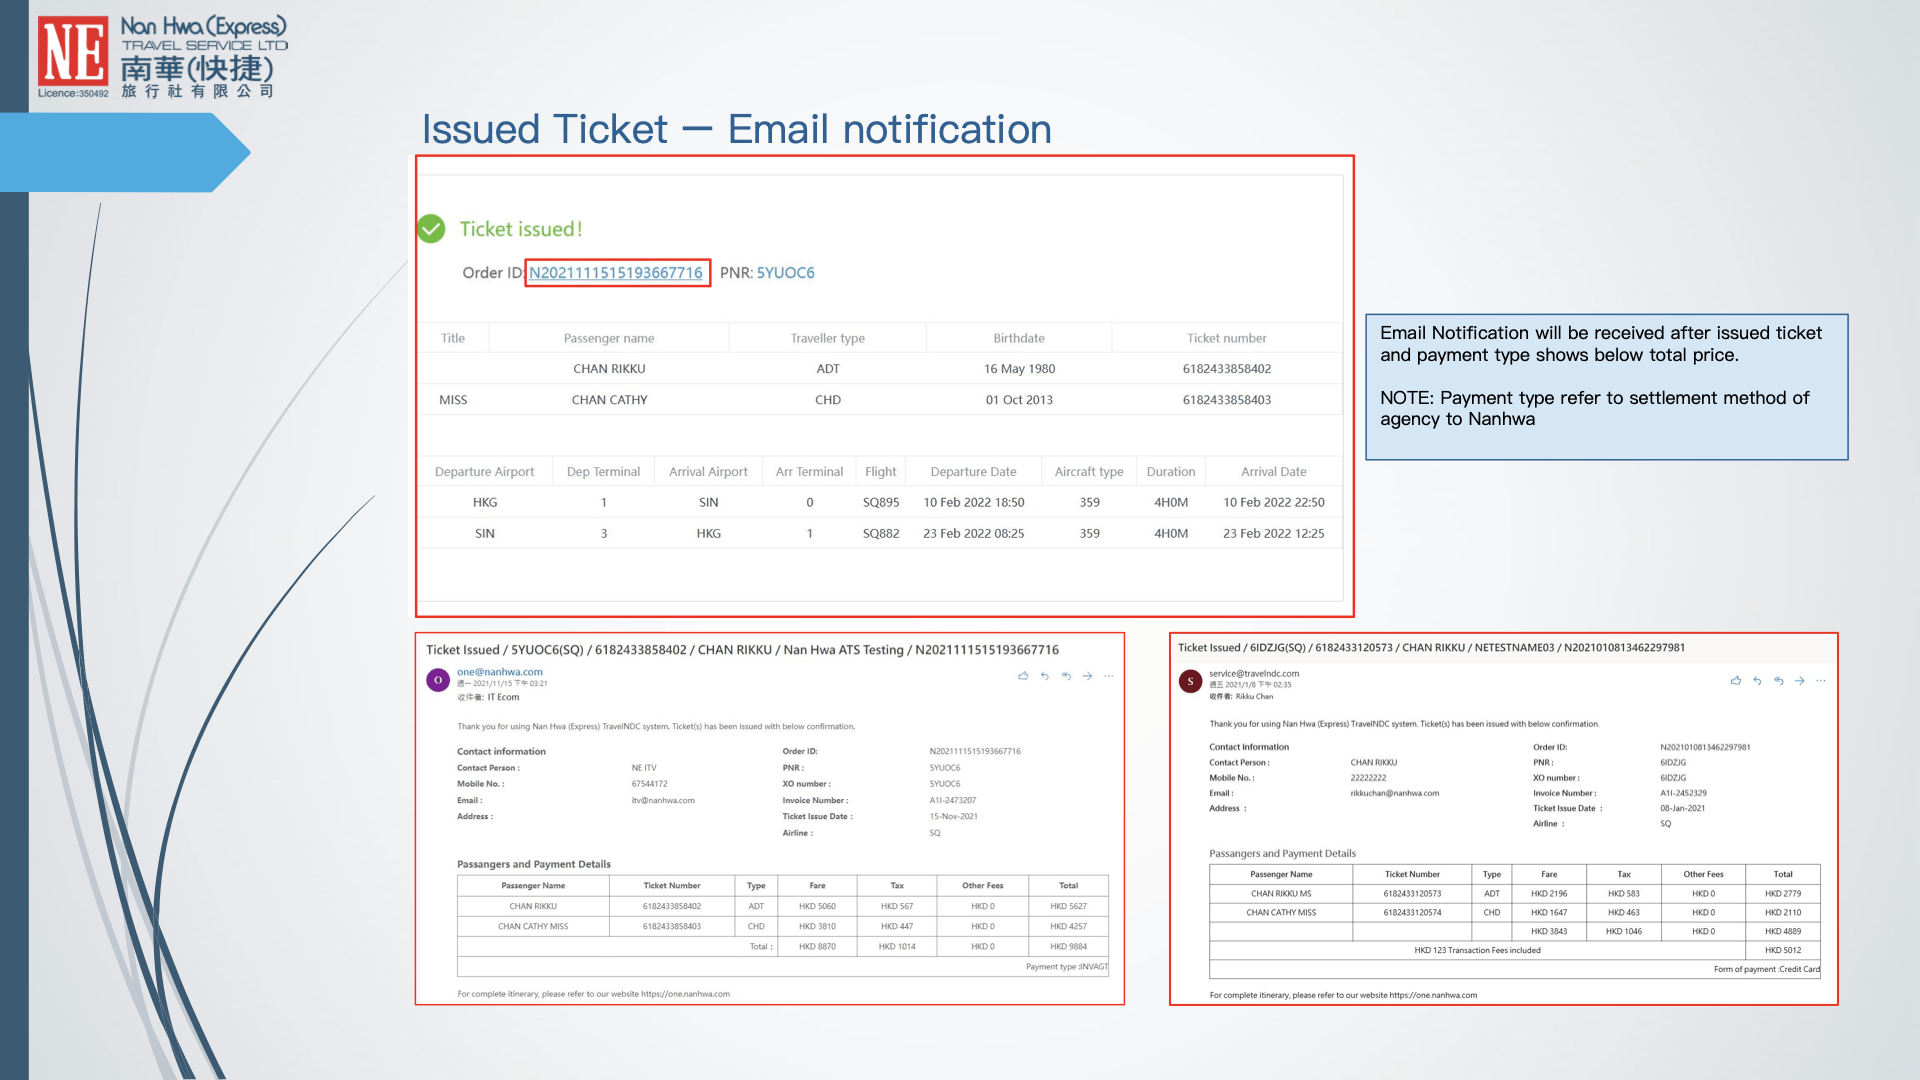This screenshot has height=1080, width=1920.
Task: Click total amount HKD 9884
Action: pyautogui.click(x=1068, y=947)
